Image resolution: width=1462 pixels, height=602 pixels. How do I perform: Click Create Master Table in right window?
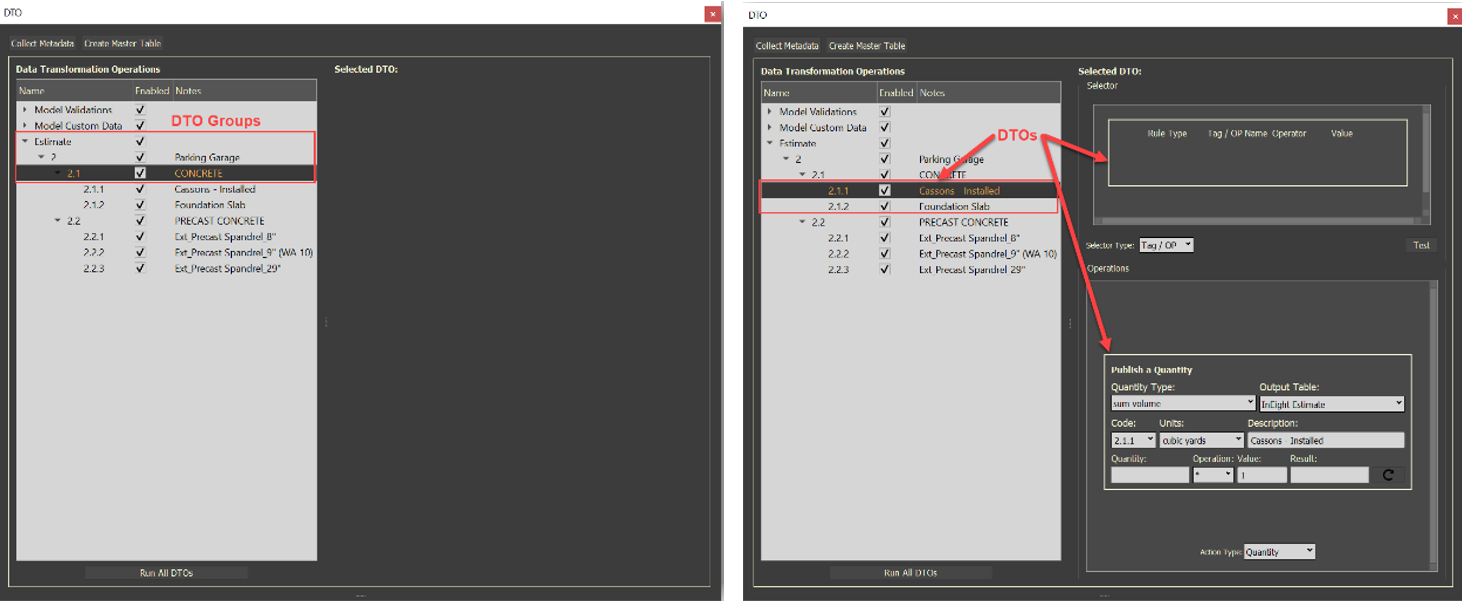coord(867,46)
